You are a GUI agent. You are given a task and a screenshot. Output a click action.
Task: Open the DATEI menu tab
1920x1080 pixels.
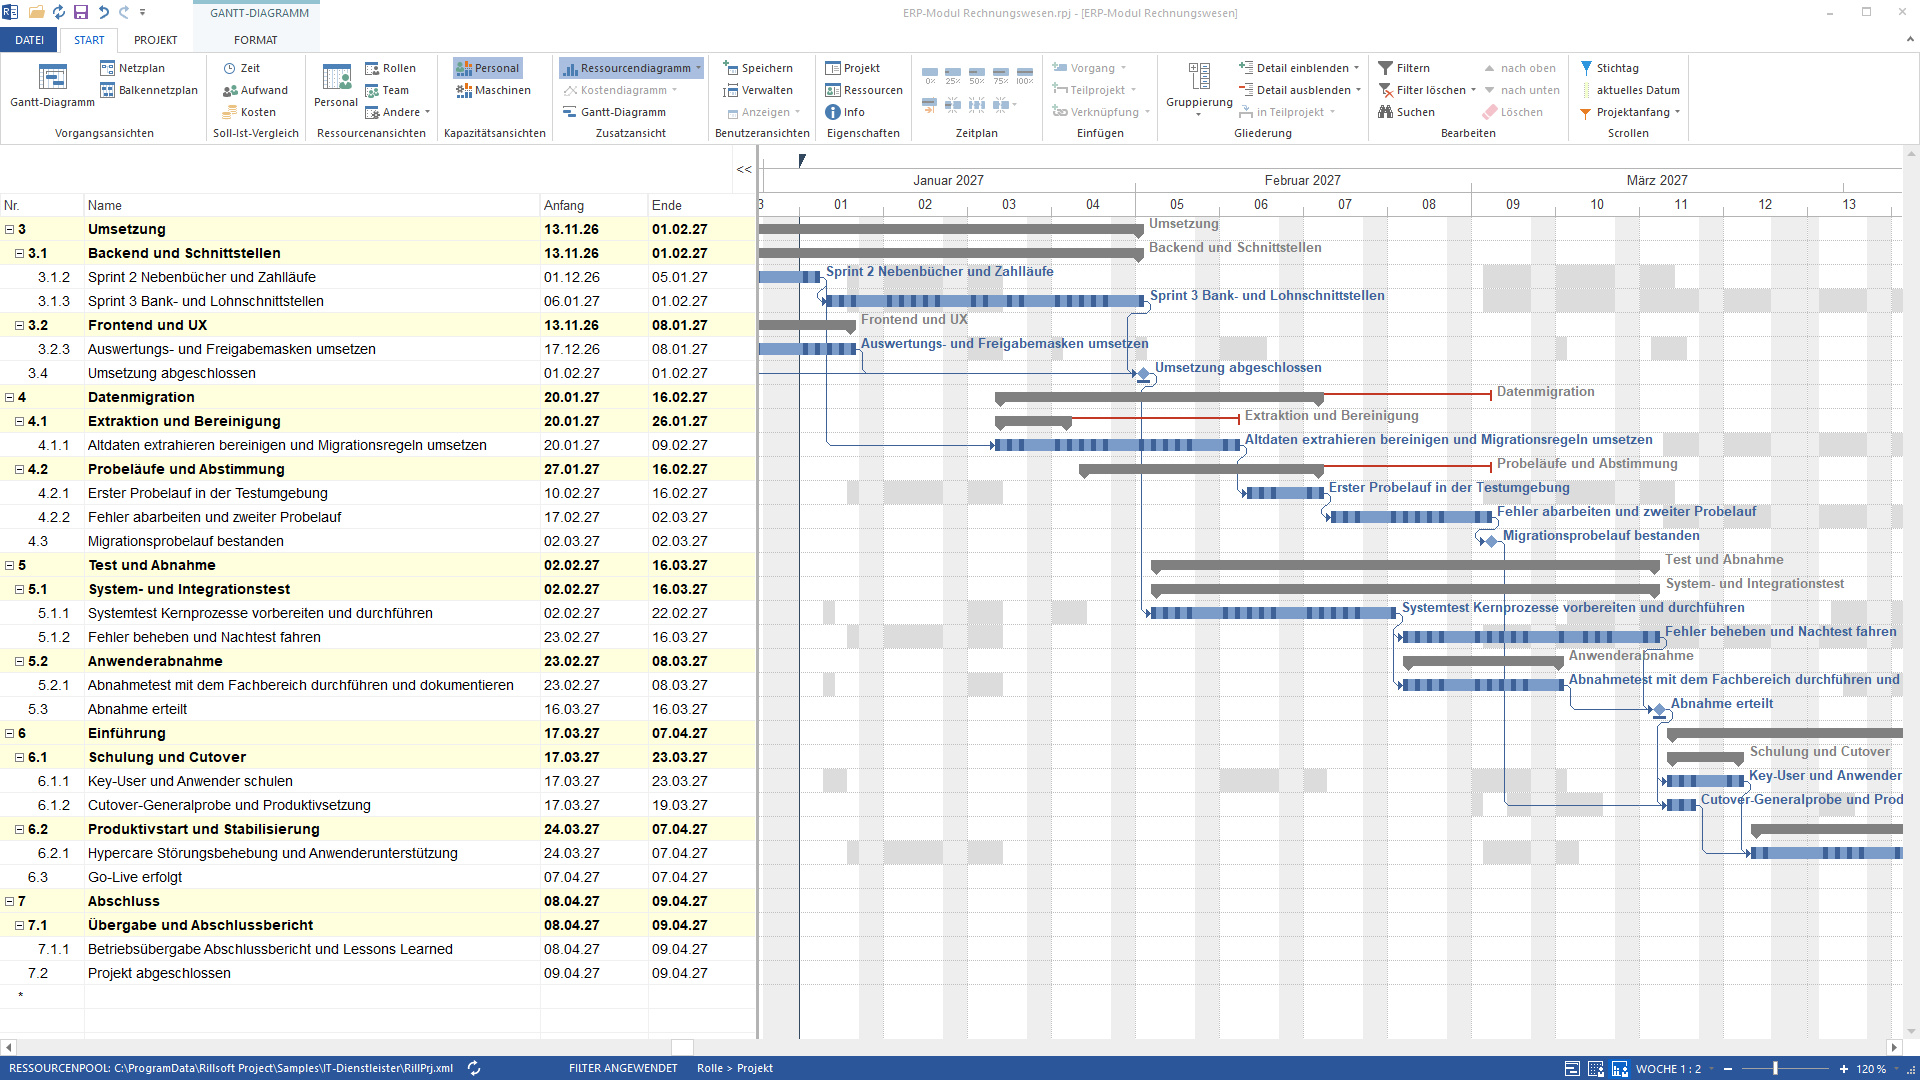29,40
